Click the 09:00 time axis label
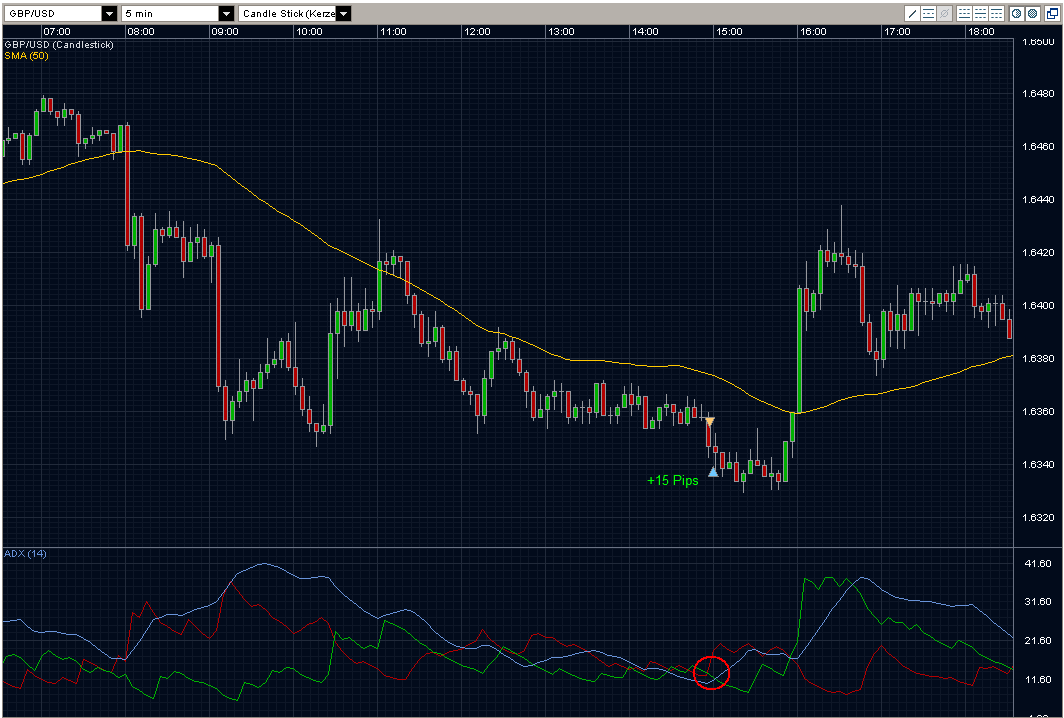 click(x=225, y=32)
